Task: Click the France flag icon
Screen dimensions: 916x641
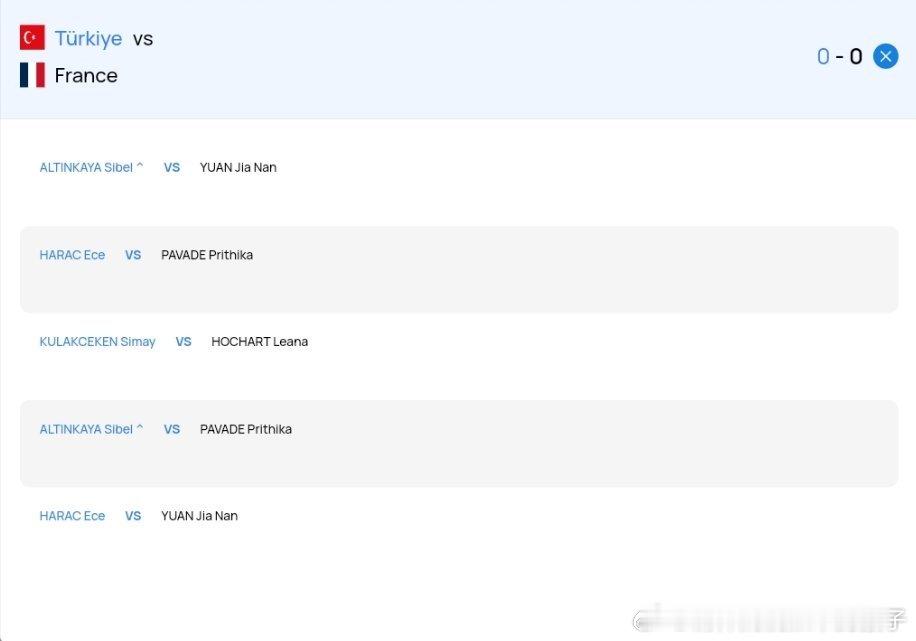Action: coord(32,75)
